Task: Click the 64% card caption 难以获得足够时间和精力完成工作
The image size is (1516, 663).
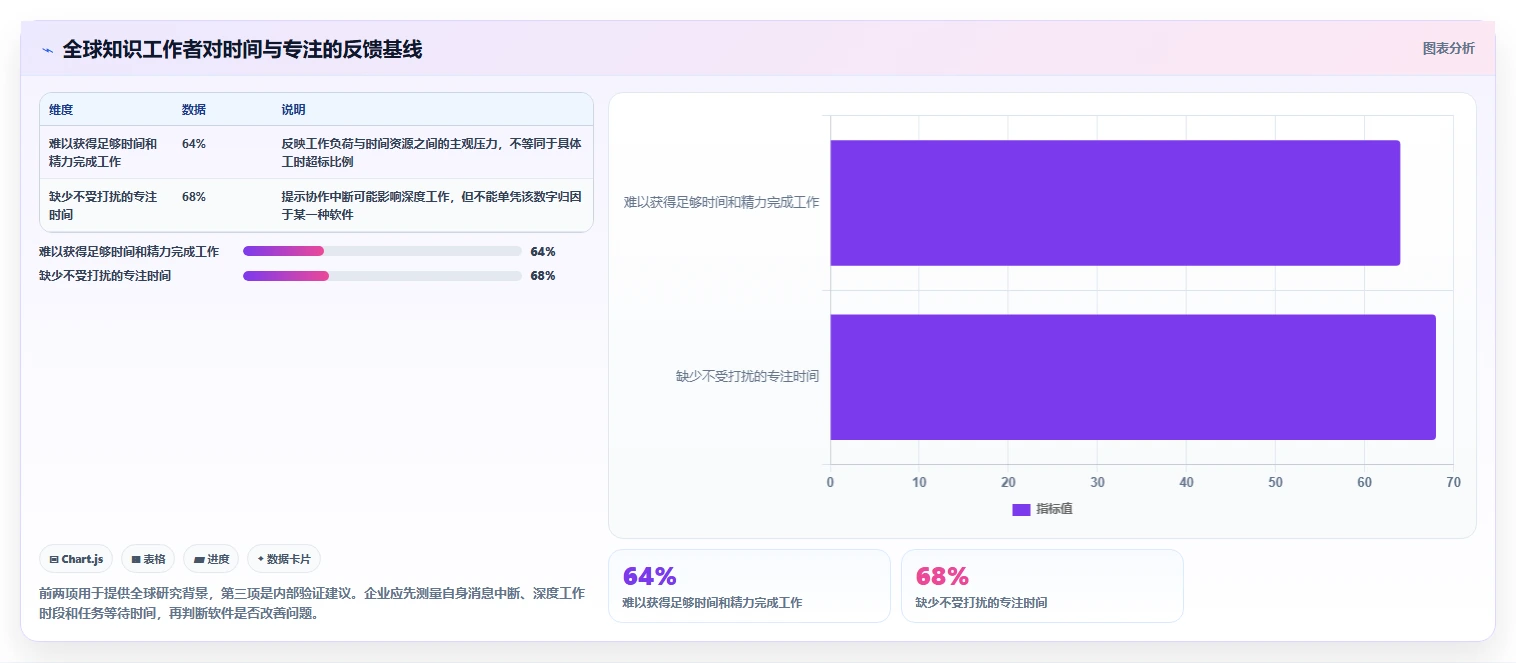Action: (712, 603)
